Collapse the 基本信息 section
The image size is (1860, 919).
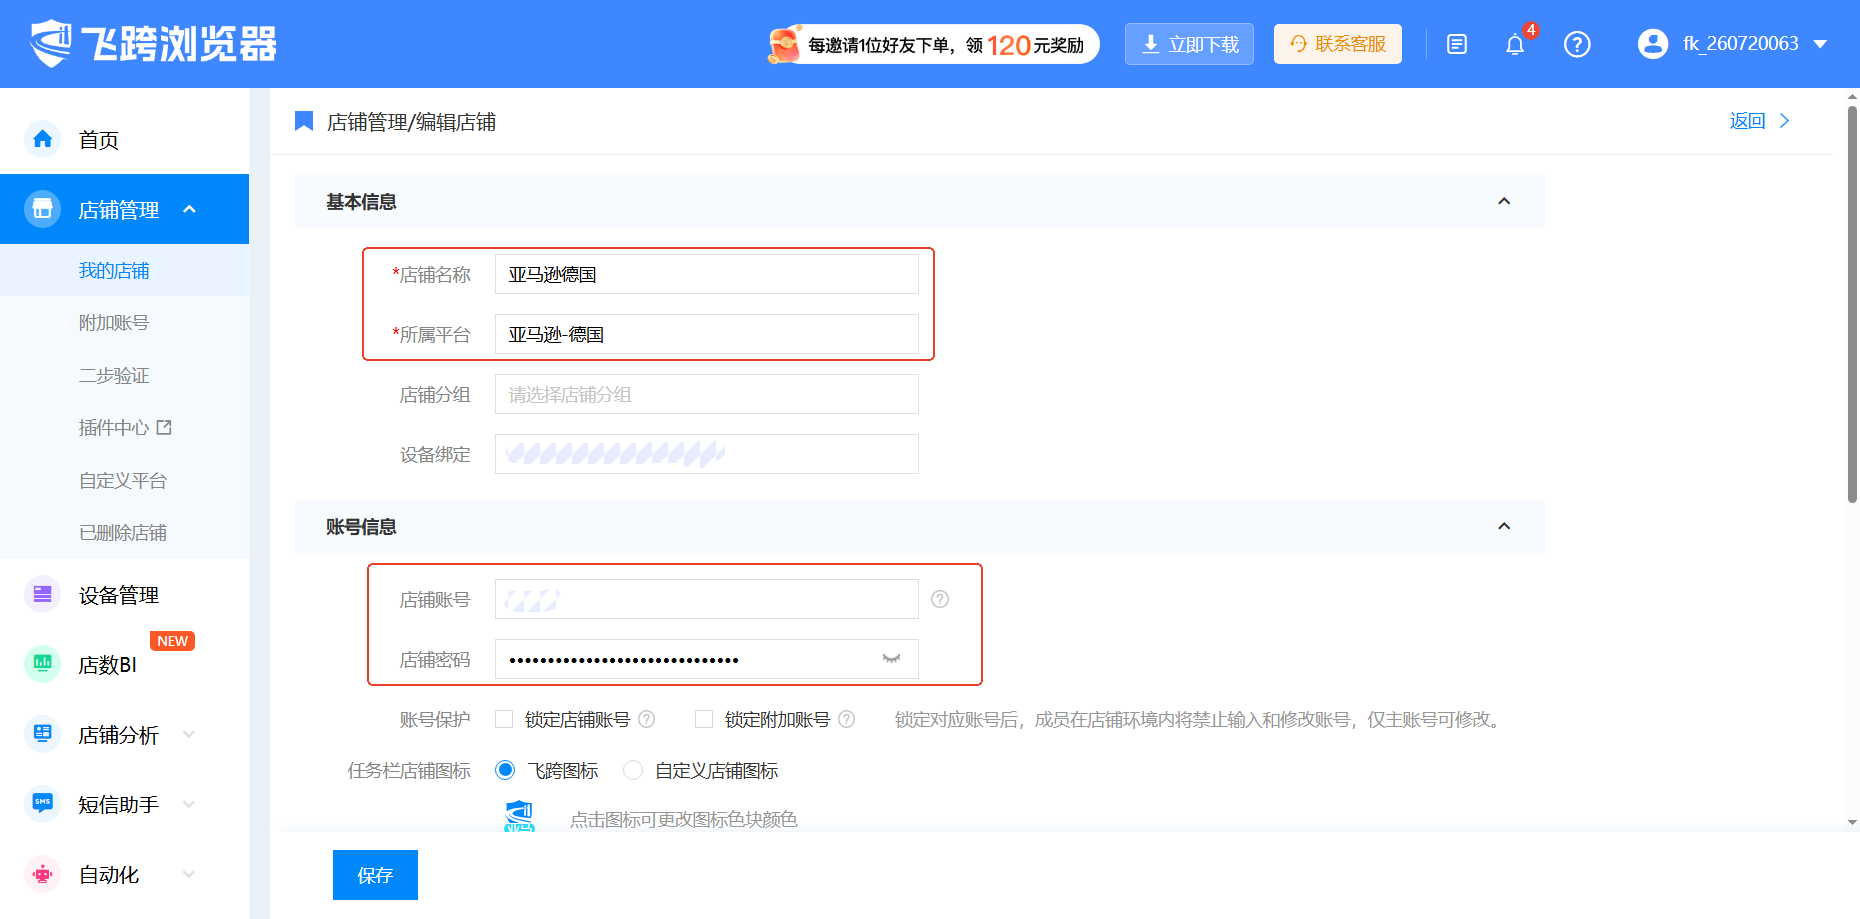1504,201
